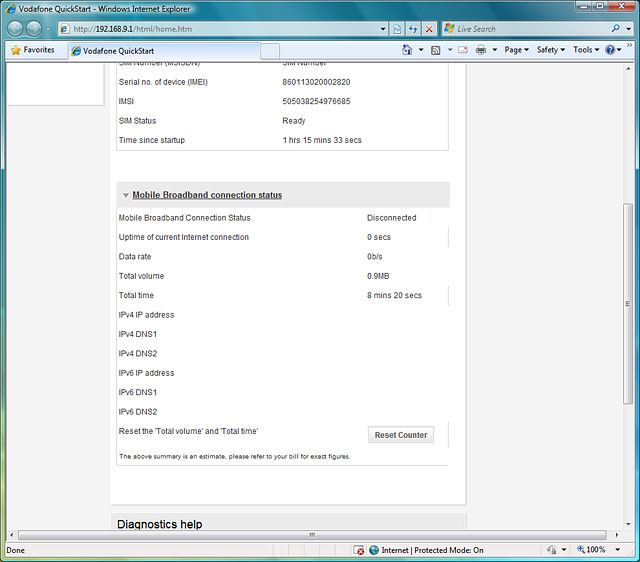The image size is (640, 562).
Task: Click the browser Back arrow button
Action: (x=16, y=29)
